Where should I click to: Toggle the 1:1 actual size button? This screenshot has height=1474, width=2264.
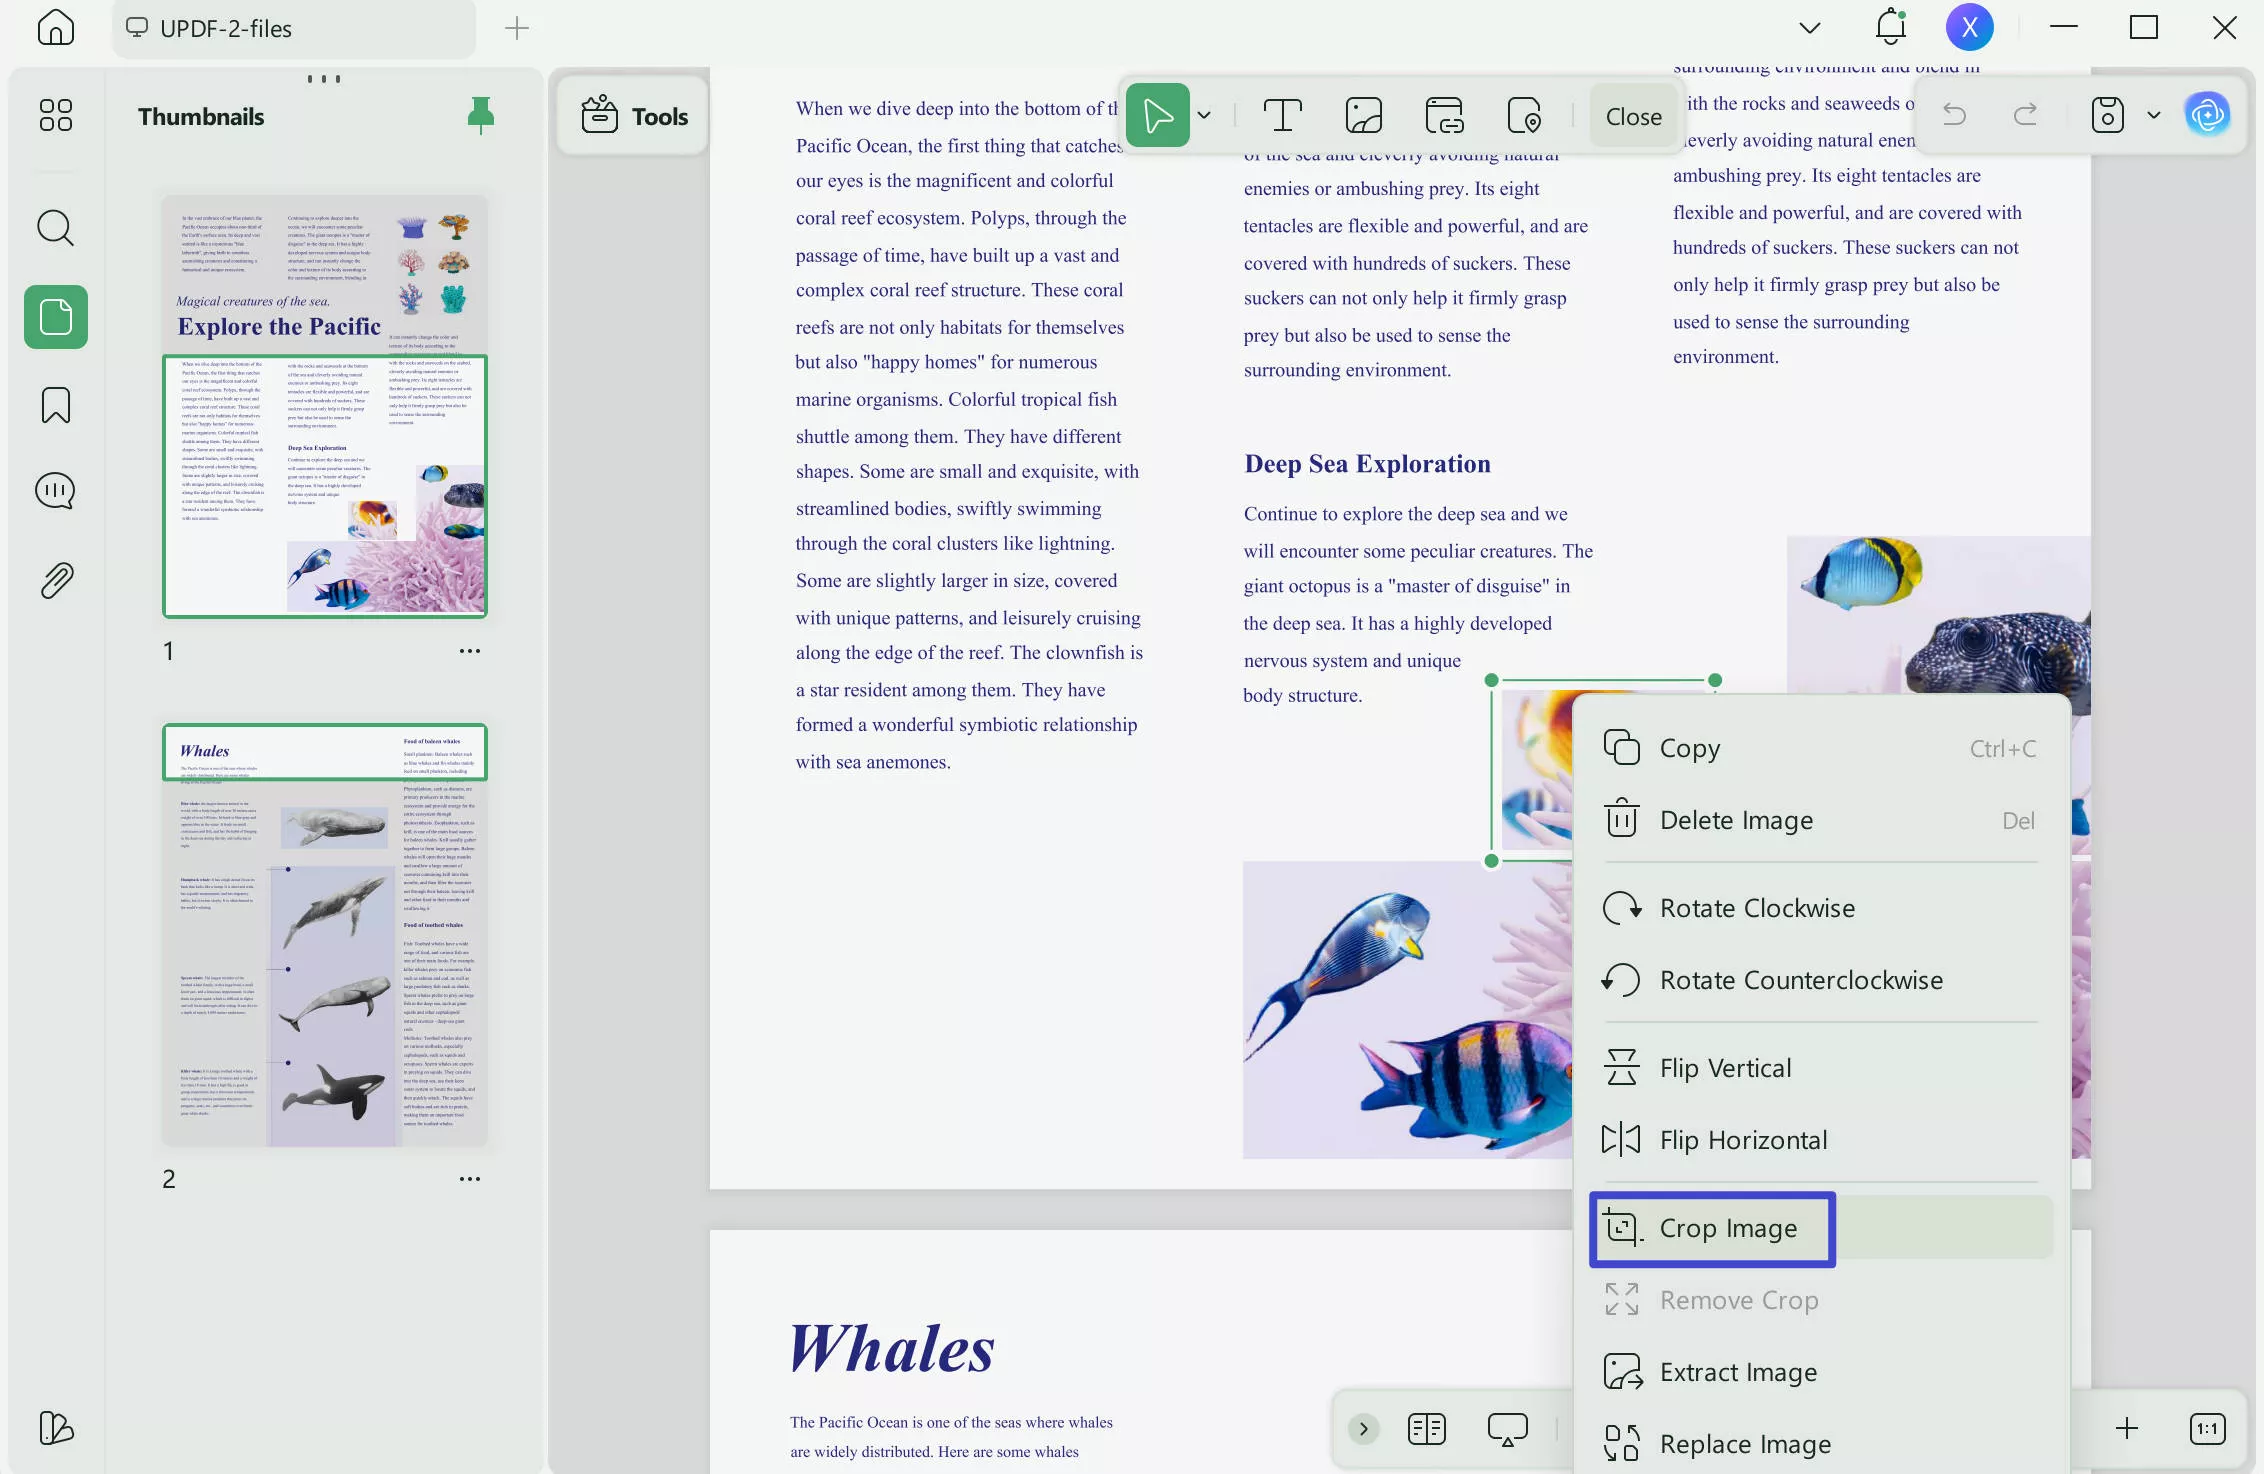(x=2207, y=1428)
